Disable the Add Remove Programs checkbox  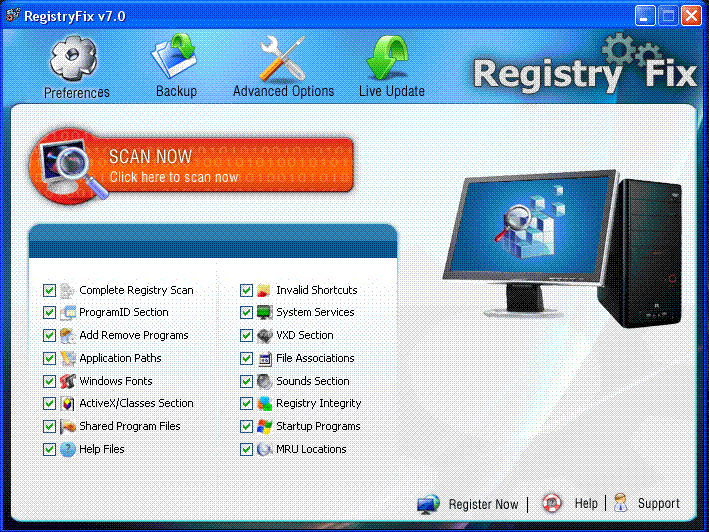click(x=49, y=335)
